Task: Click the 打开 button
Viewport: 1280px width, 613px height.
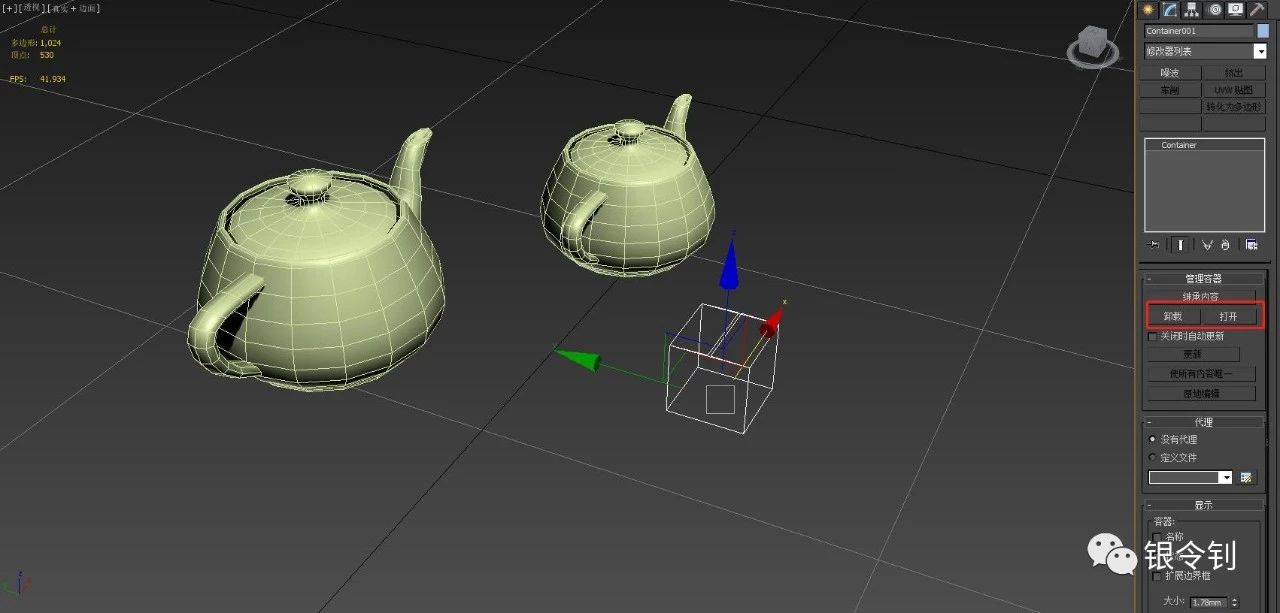Action: coord(1228,316)
